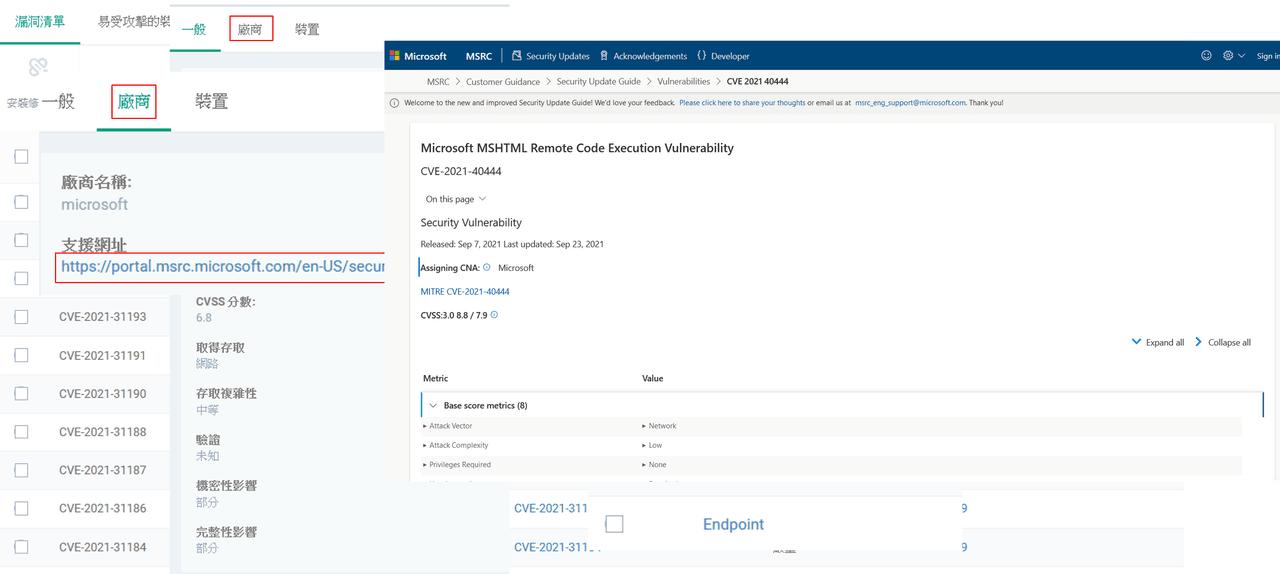Go to Vulnerabilities breadcrumb

(683, 82)
